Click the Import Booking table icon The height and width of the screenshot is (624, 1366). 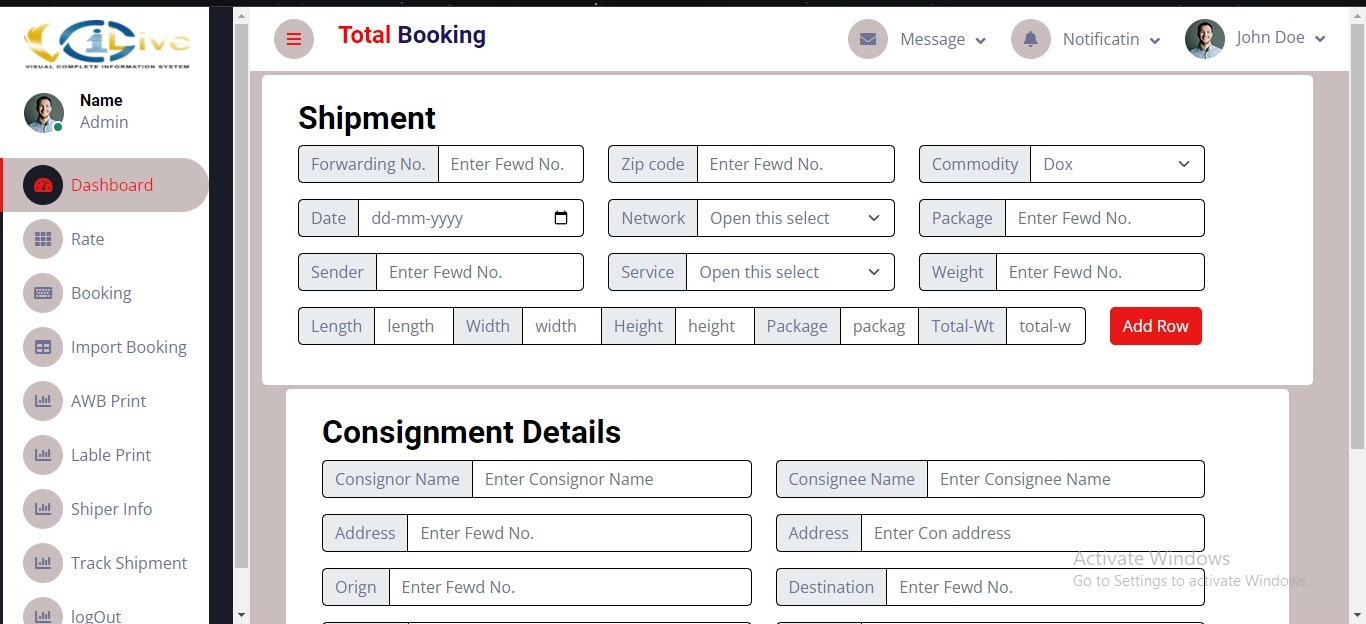[43, 347]
